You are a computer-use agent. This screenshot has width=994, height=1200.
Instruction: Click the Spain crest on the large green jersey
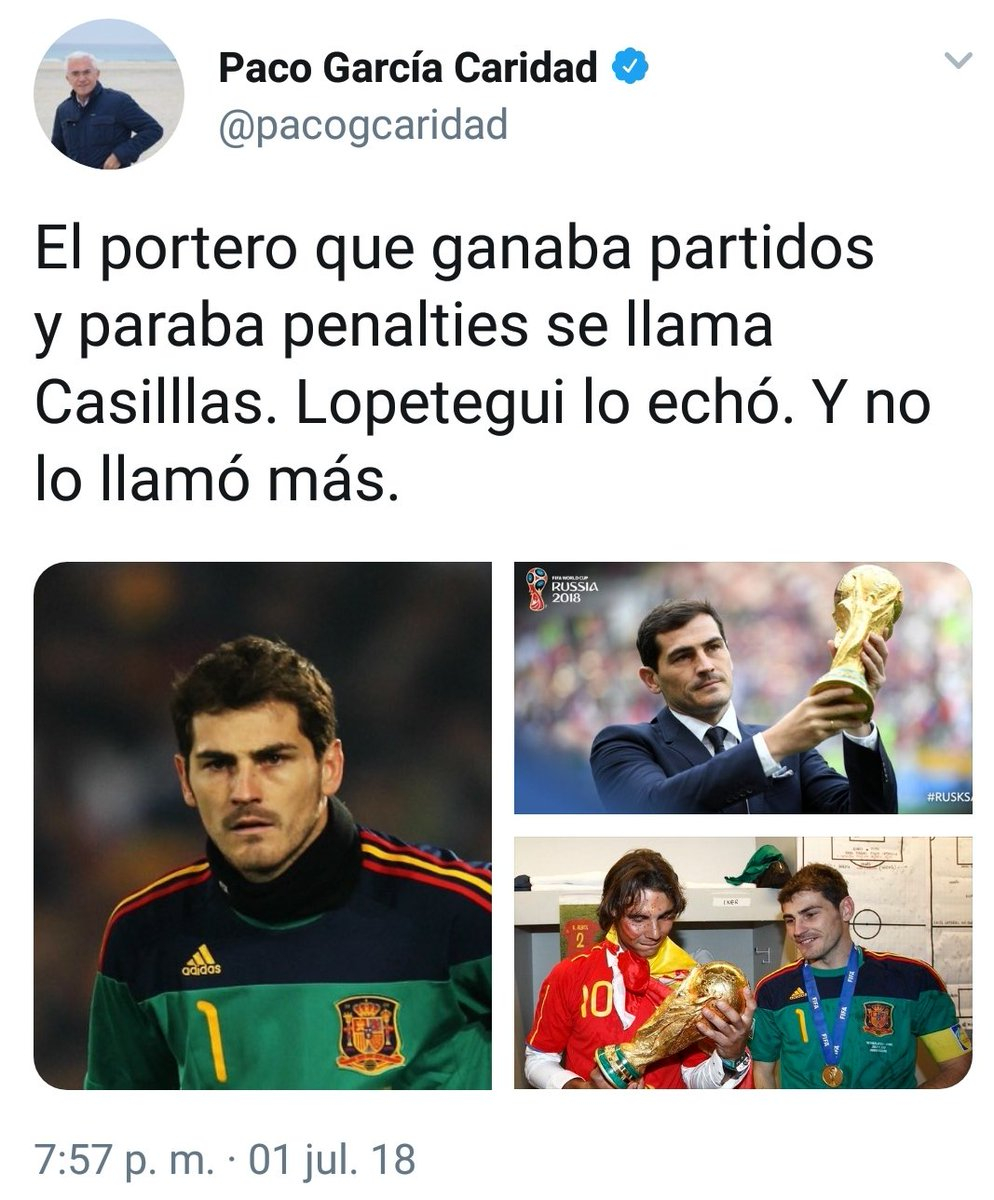[x=370, y=1033]
